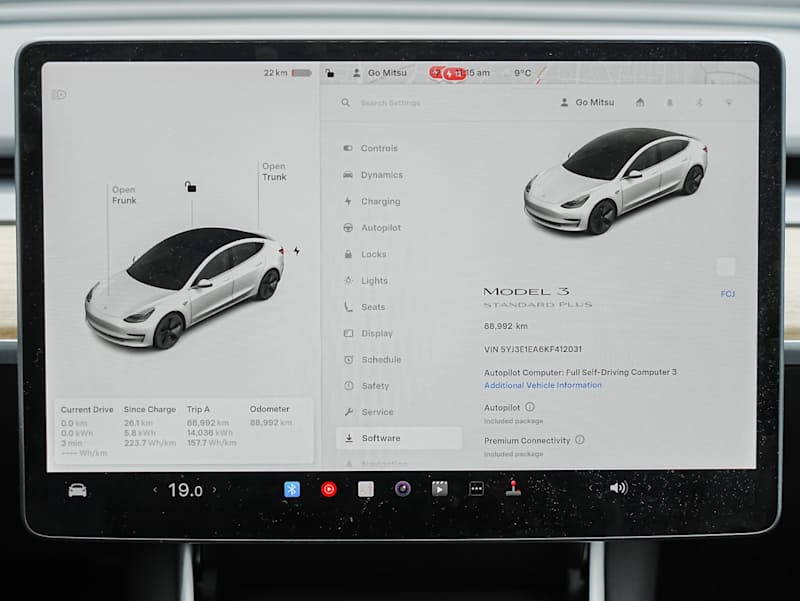Increase cabin temperature with right arrow

(x=214, y=489)
